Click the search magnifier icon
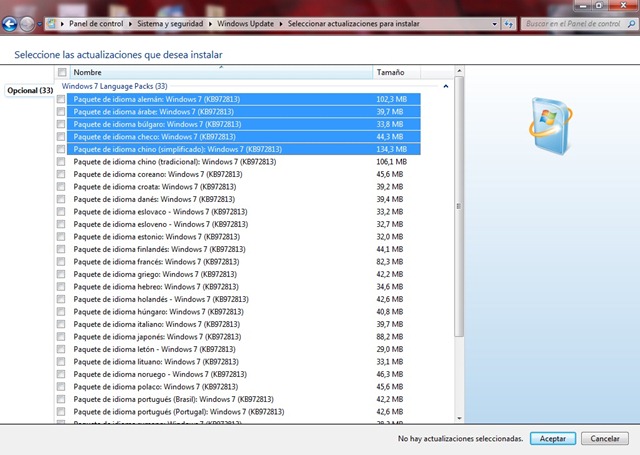 631,24
